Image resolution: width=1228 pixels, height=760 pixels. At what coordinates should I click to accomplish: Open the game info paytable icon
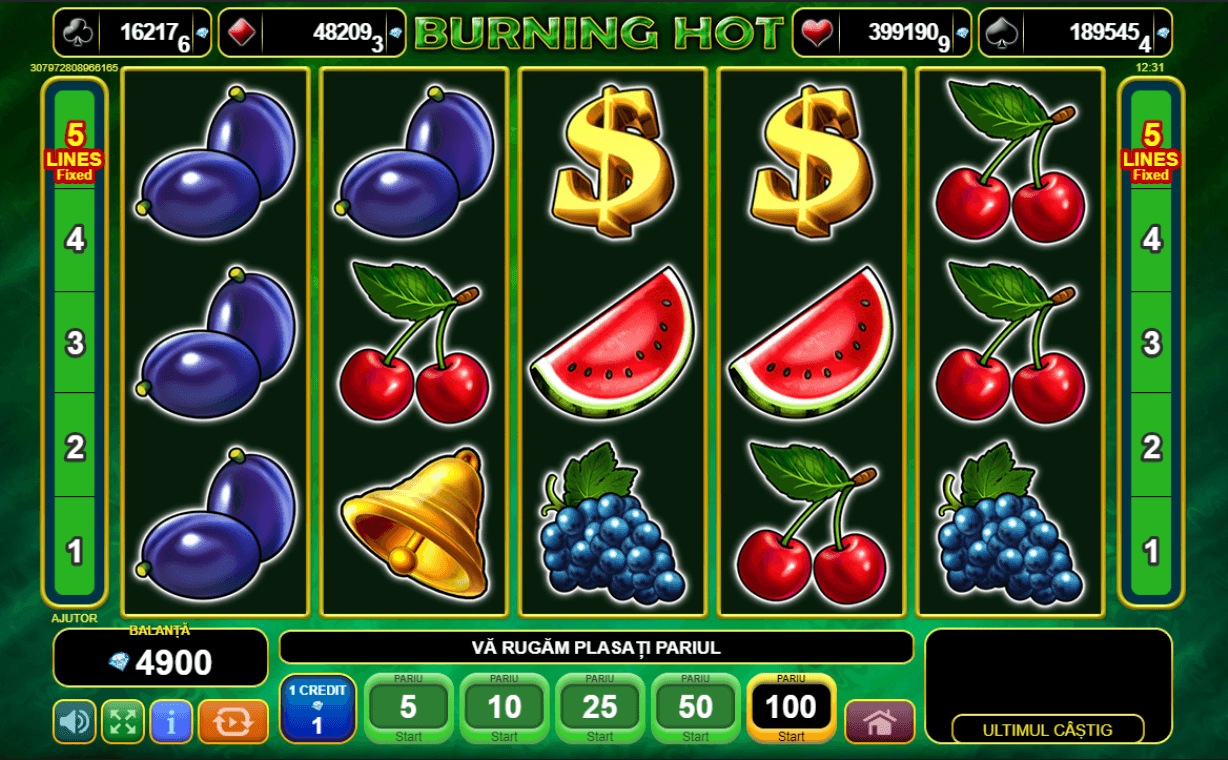tap(171, 721)
